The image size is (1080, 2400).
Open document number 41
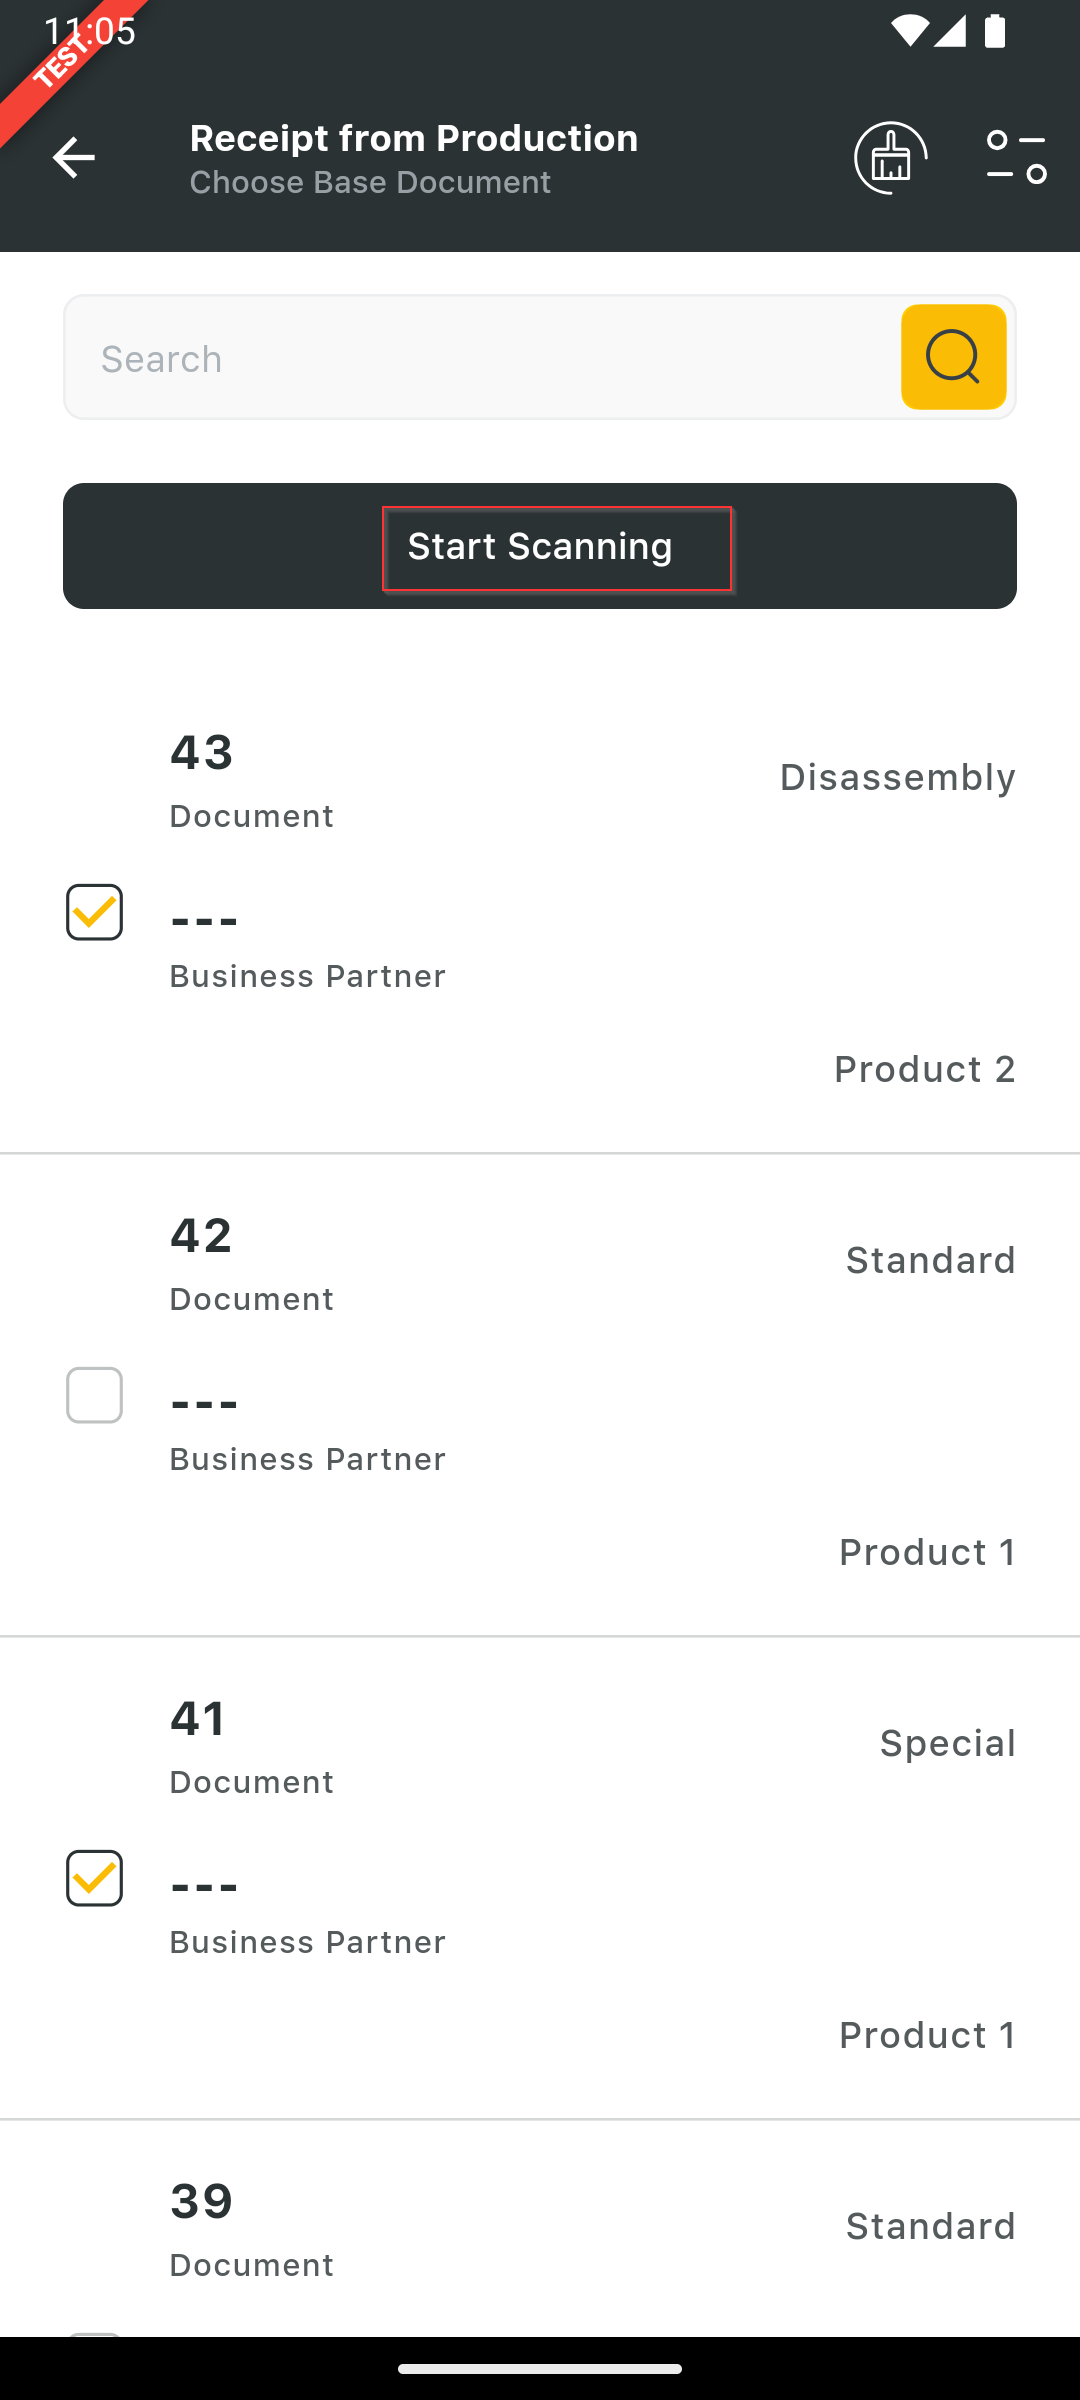[199, 1718]
